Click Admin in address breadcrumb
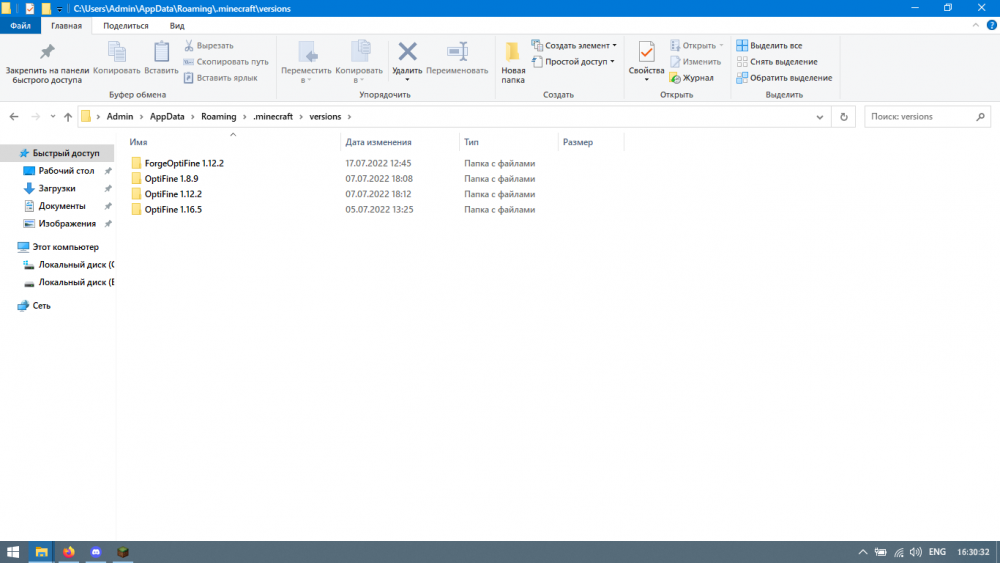This screenshot has width=1000, height=563. point(120,117)
